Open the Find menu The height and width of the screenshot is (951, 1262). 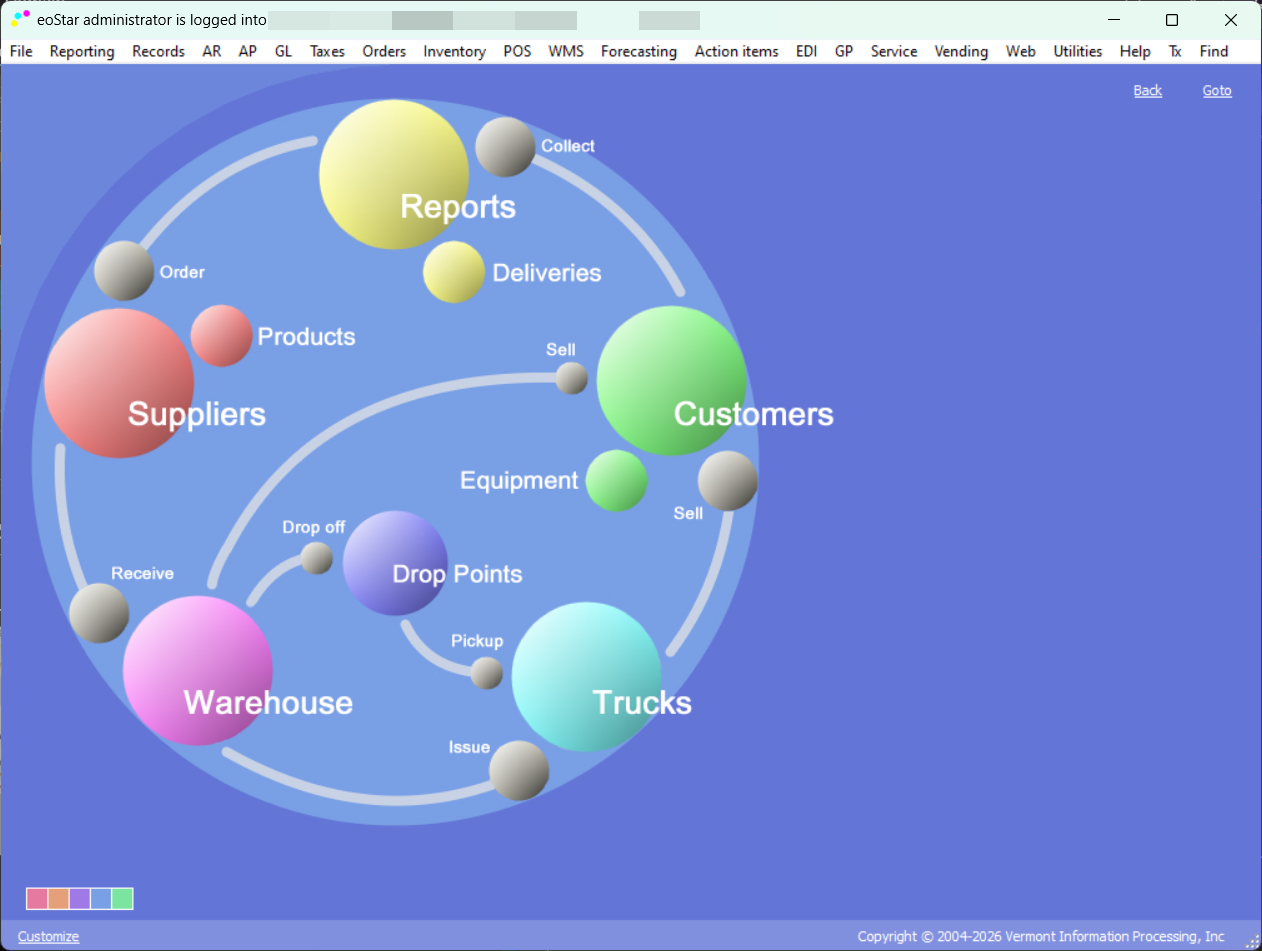click(1214, 51)
